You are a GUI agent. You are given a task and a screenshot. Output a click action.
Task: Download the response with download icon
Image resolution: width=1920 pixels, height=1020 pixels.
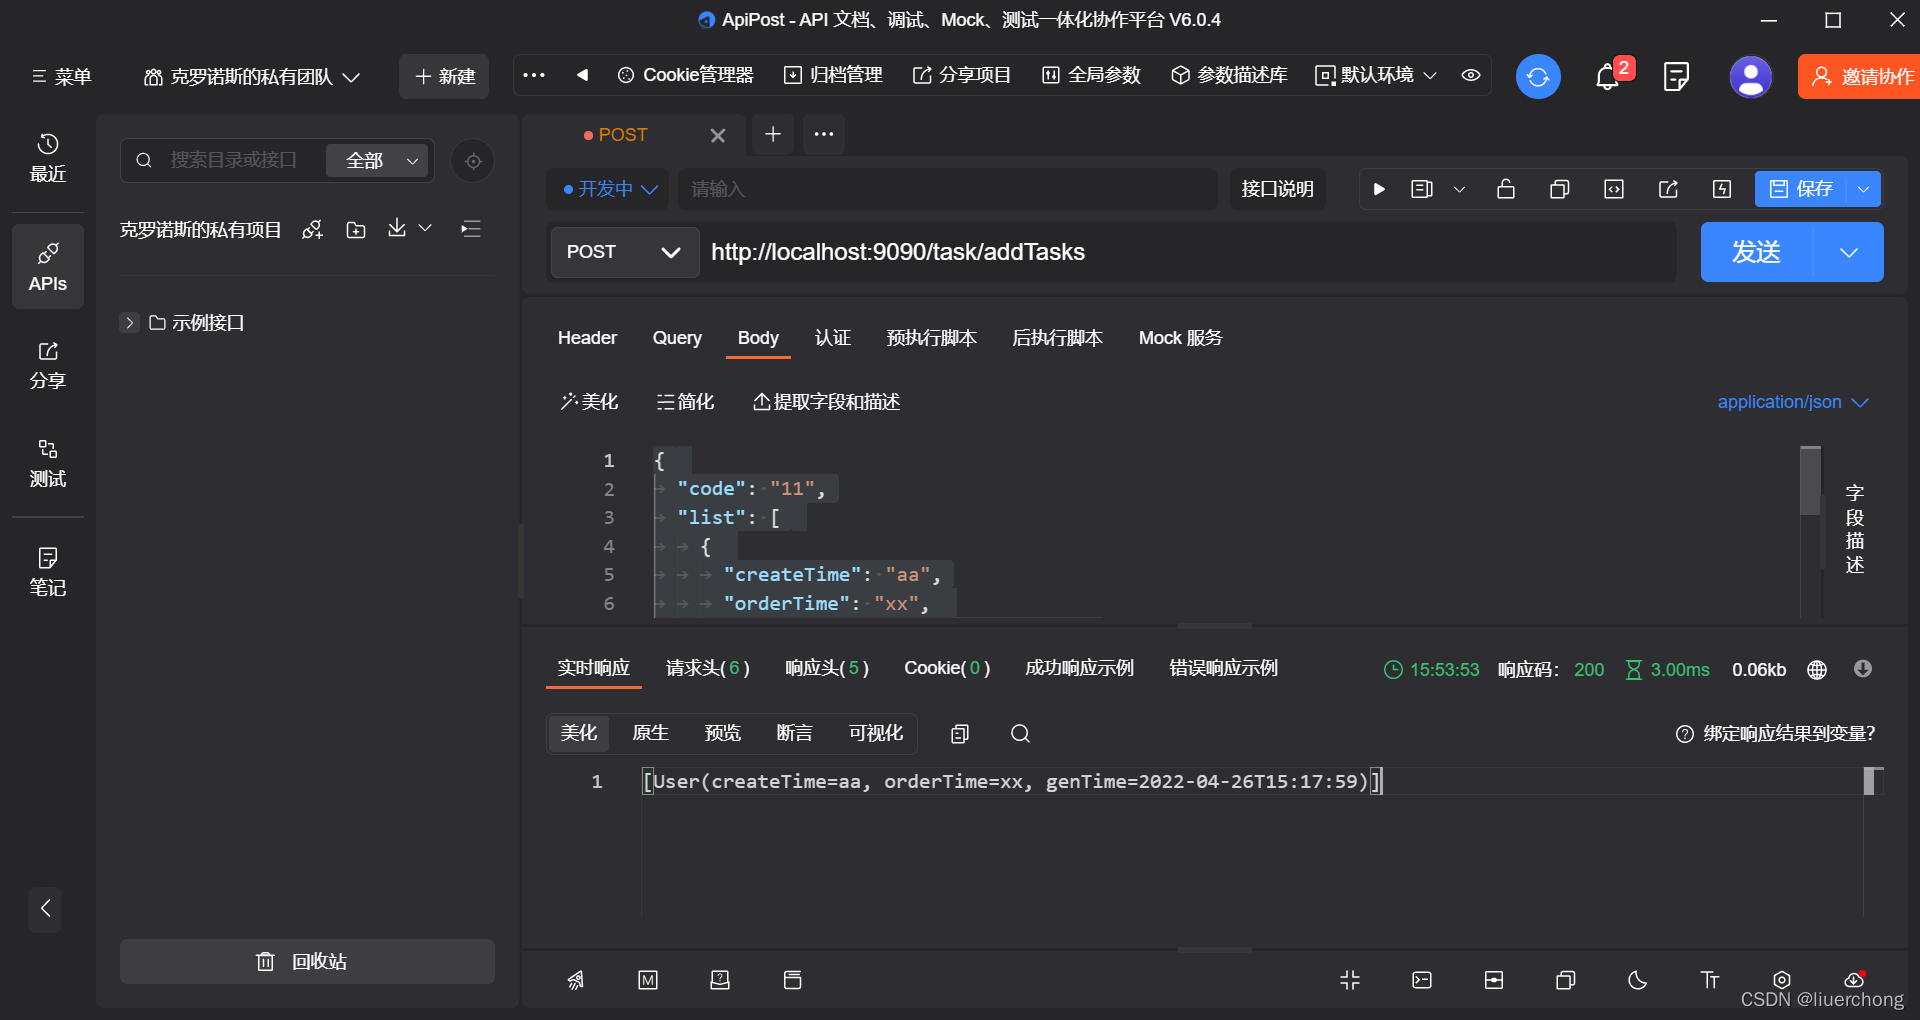1863,669
